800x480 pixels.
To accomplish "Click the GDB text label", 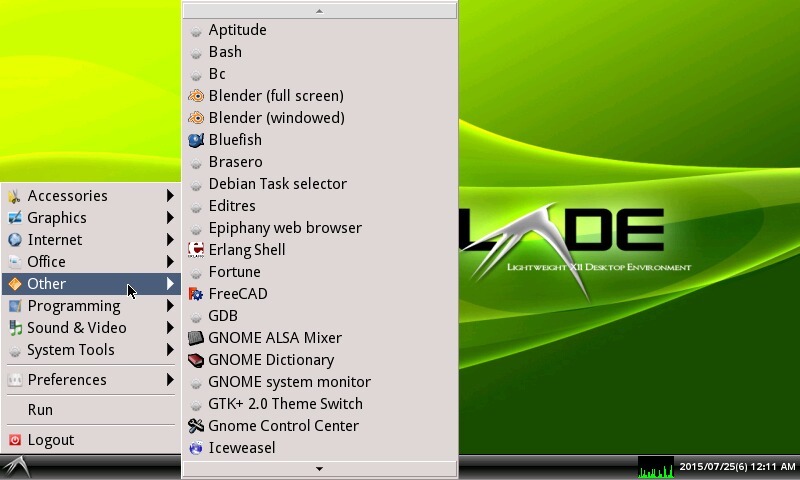I will point(223,316).
